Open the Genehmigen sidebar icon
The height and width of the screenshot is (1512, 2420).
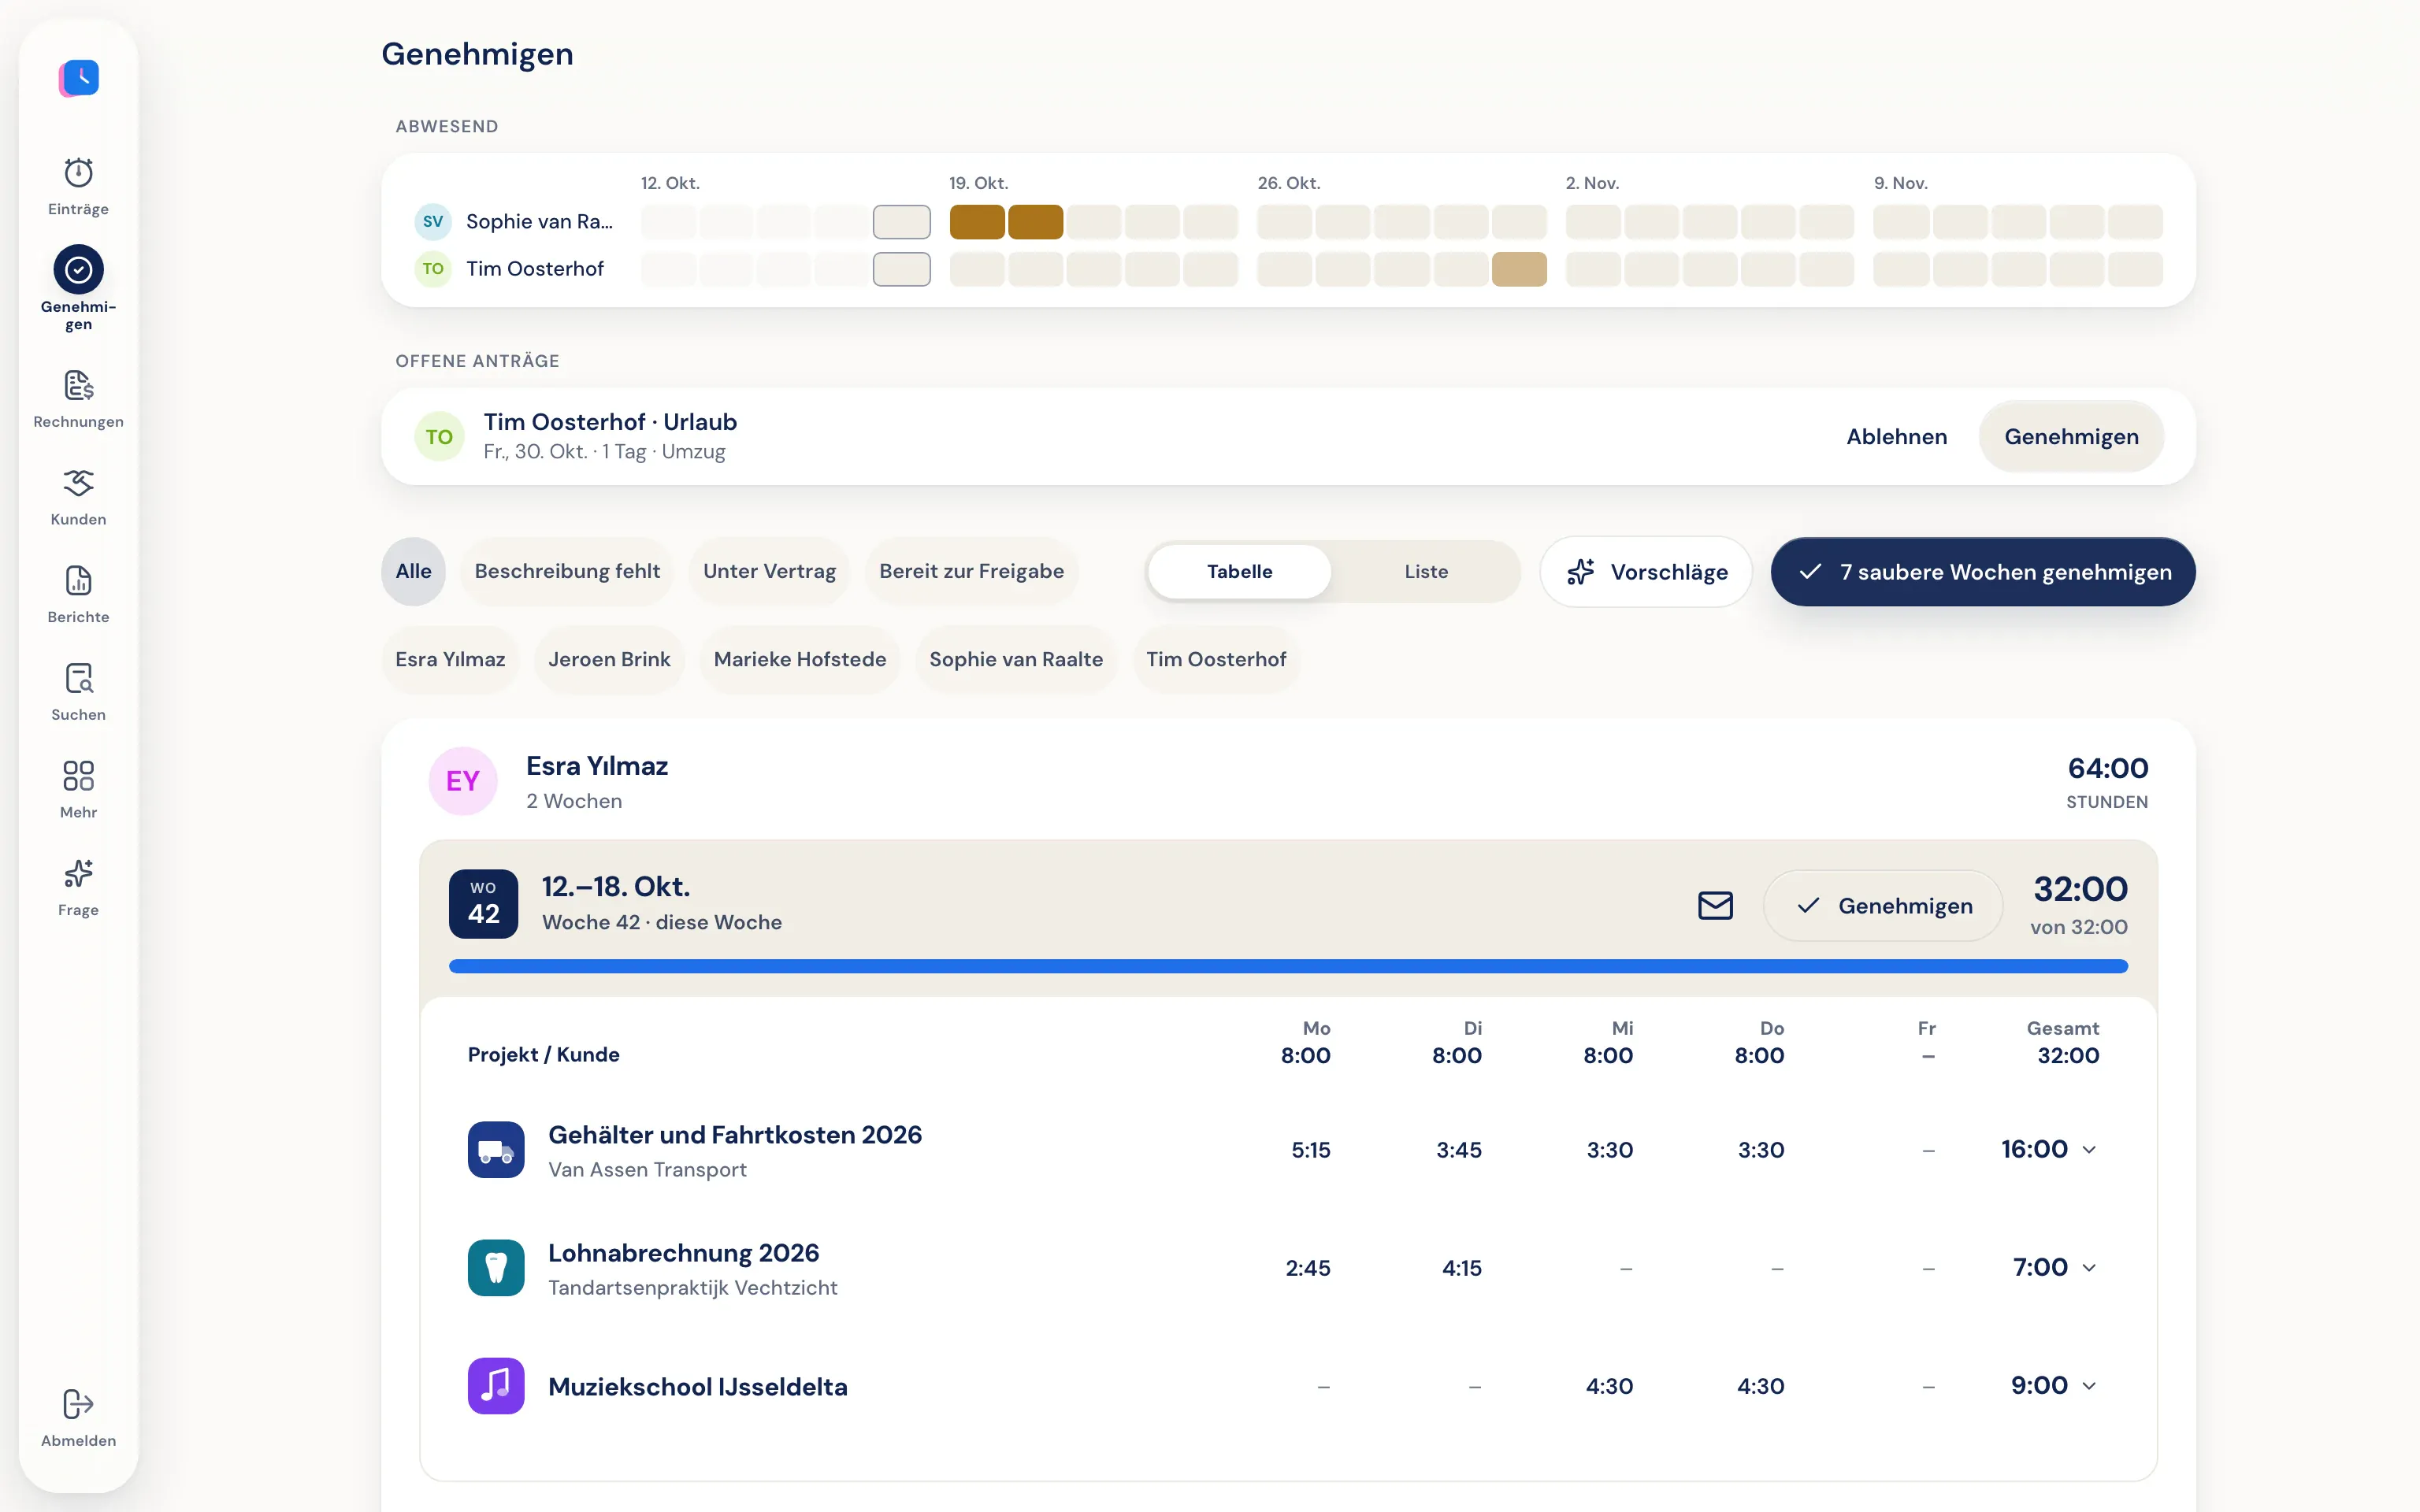pyautogui.click(x=78, y=269)
